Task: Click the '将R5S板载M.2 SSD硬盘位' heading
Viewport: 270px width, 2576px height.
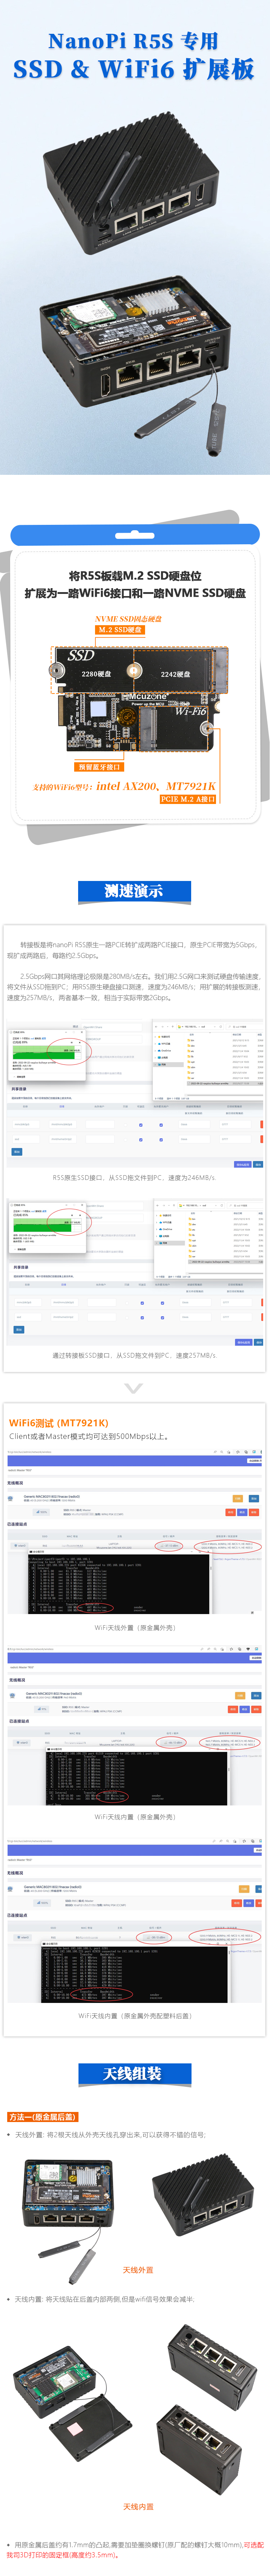Action: (135, 576)
